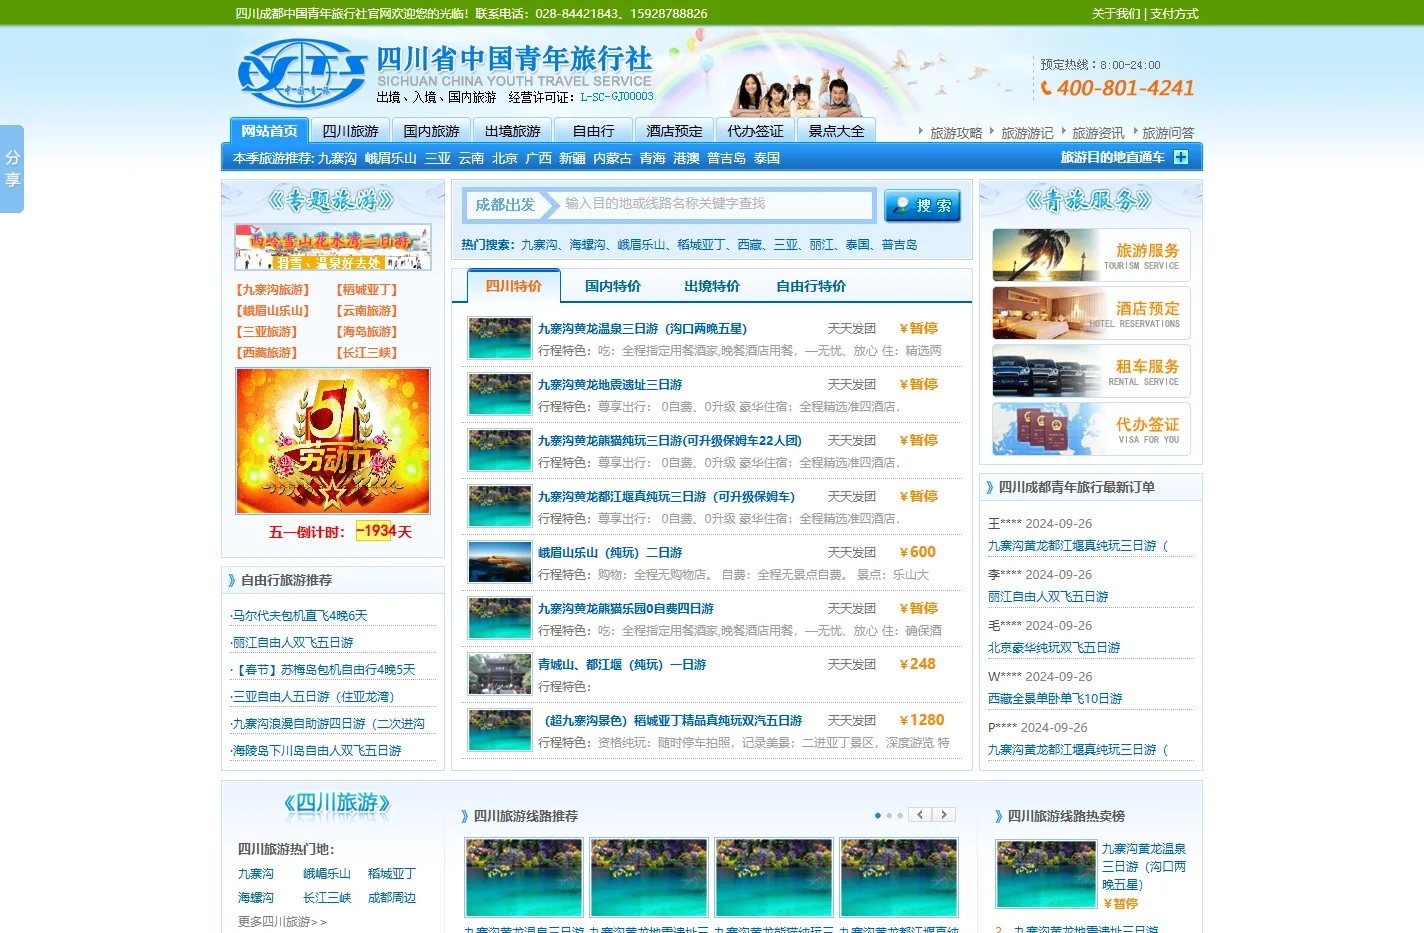
Task: Click the next arrow in 四川旅游线路推荐 carousel
Action: 944,815
